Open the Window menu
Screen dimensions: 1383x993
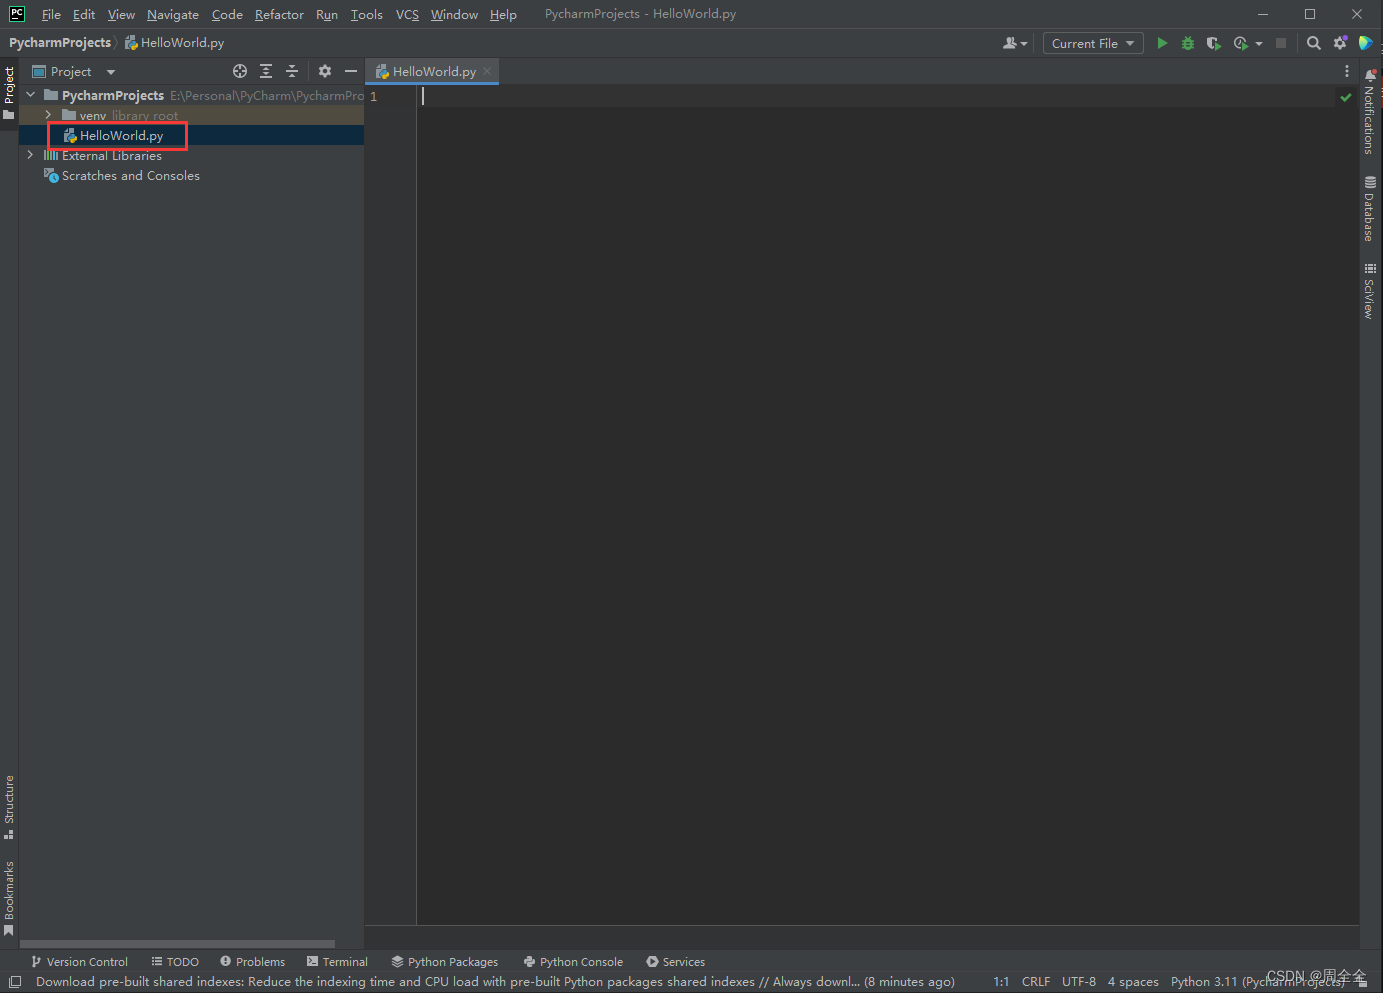click(454, 14)
